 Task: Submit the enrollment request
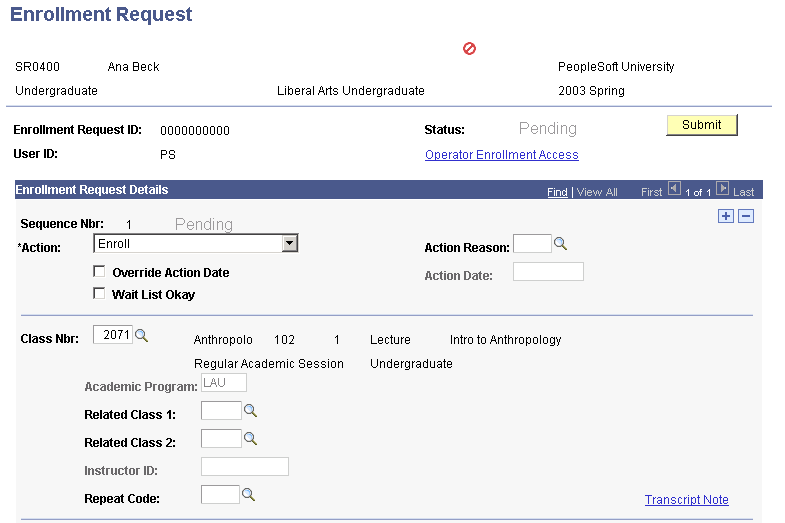[x=702, y=125]
